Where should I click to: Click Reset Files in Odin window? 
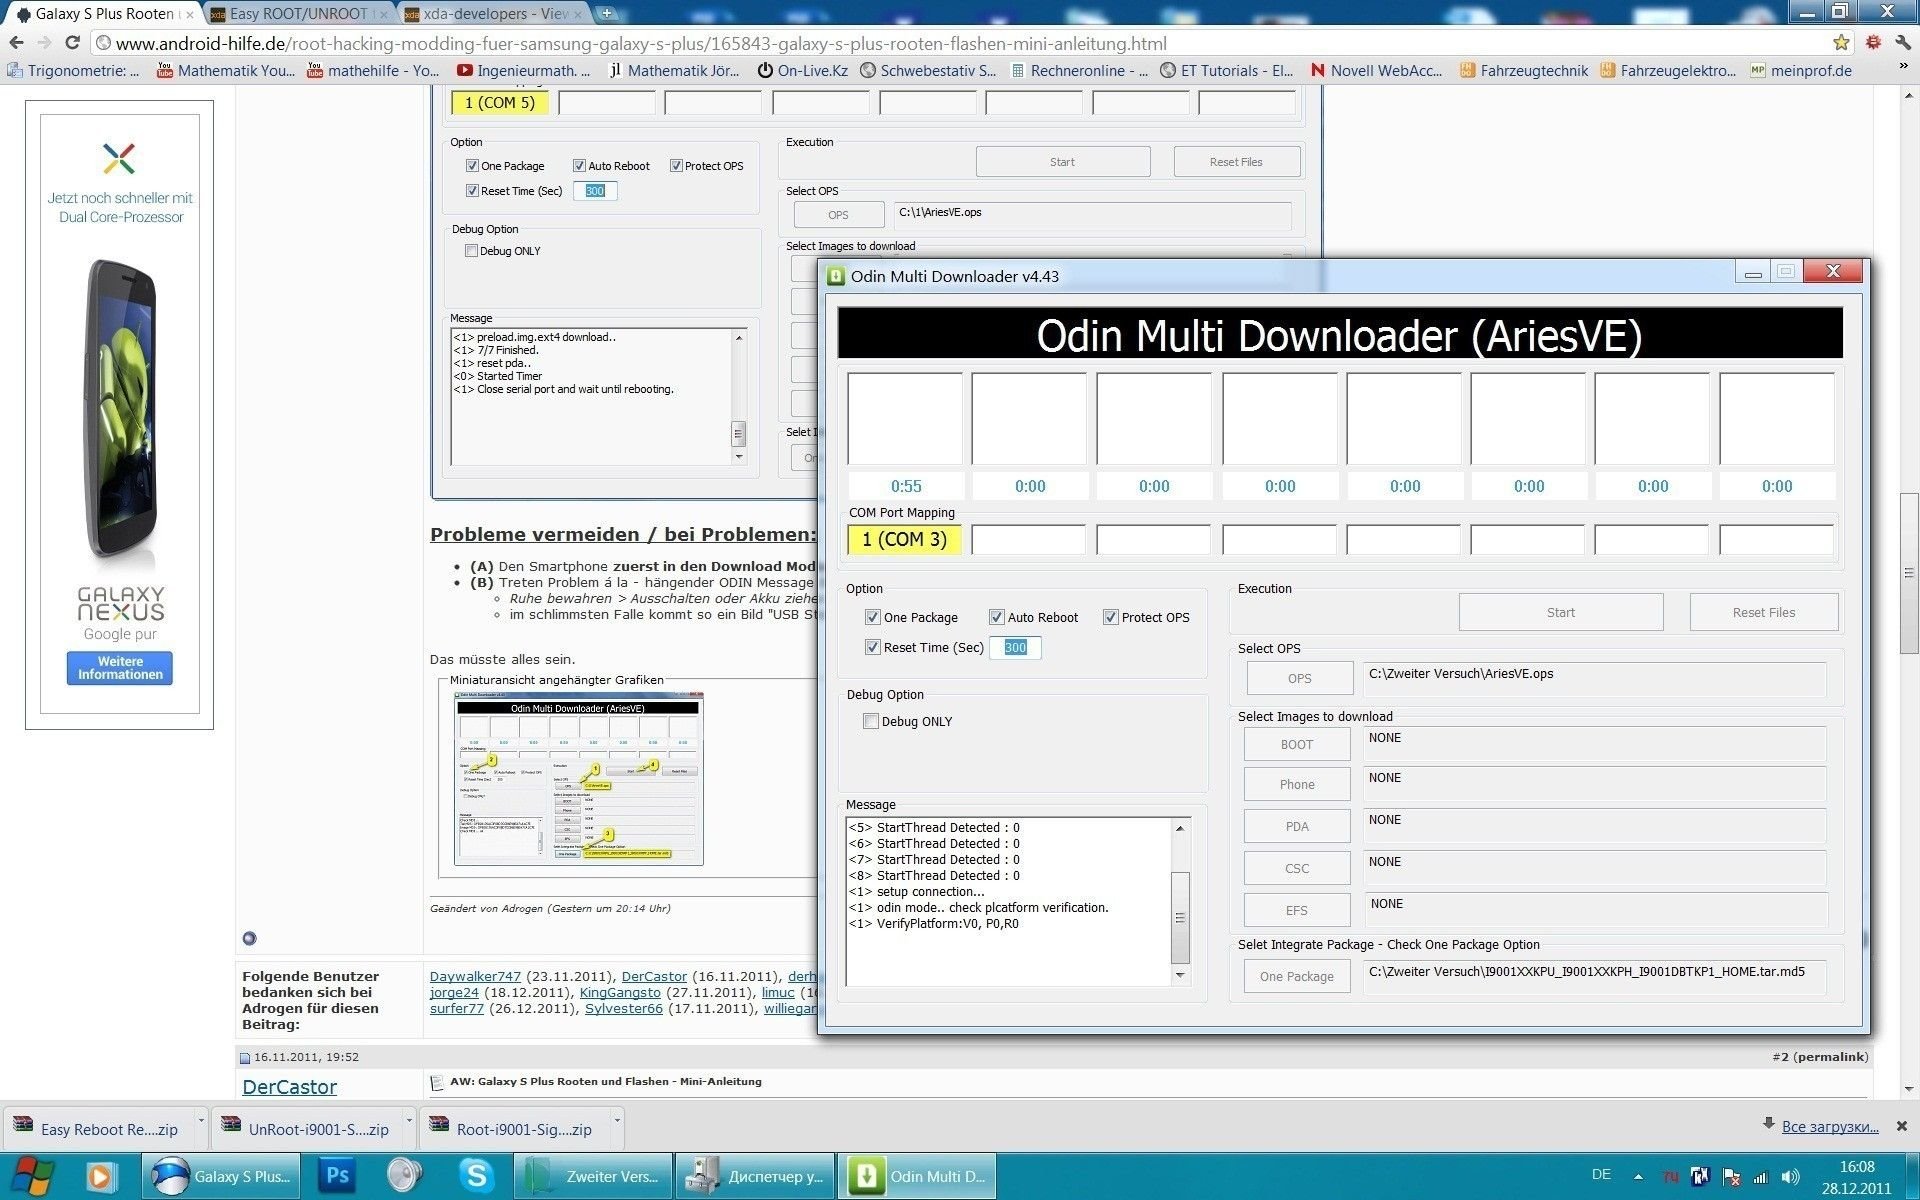coord(1763,612)
